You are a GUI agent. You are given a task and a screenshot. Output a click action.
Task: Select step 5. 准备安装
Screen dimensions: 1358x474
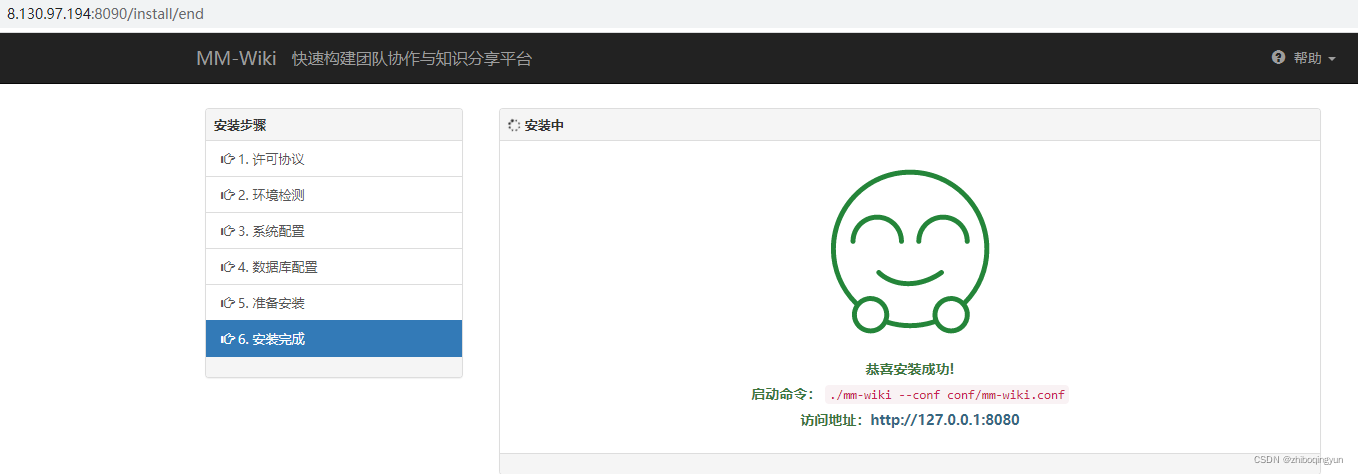pyautogui.click(x=334, y=303)
